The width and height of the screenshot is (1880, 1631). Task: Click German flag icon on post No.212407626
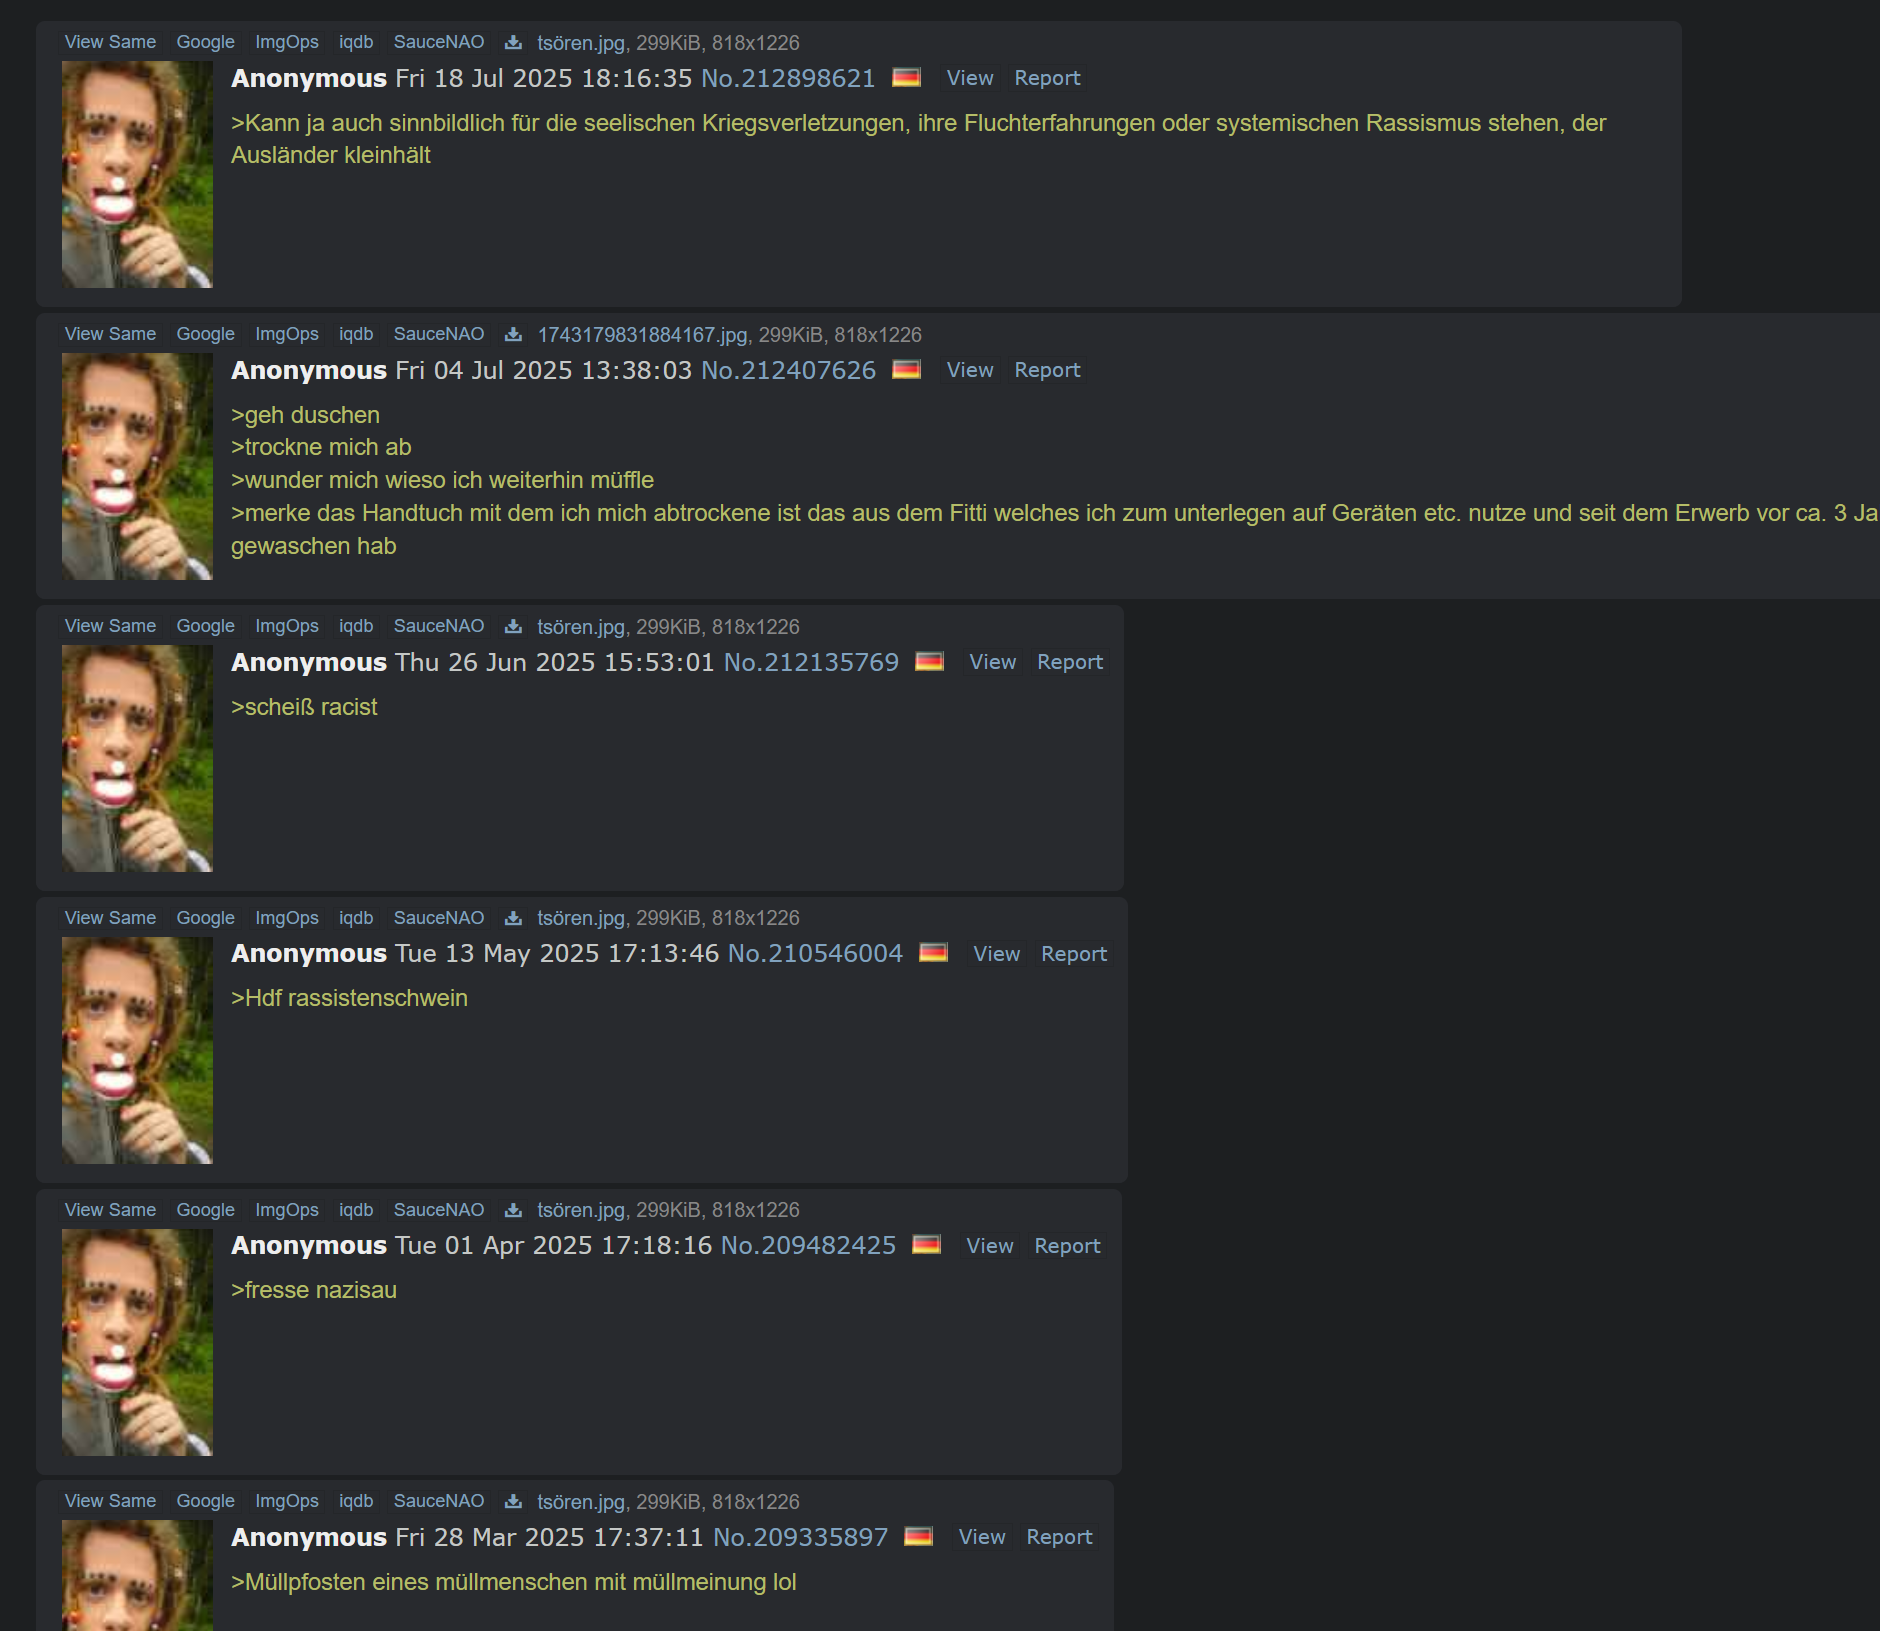(x=906, y=369)
